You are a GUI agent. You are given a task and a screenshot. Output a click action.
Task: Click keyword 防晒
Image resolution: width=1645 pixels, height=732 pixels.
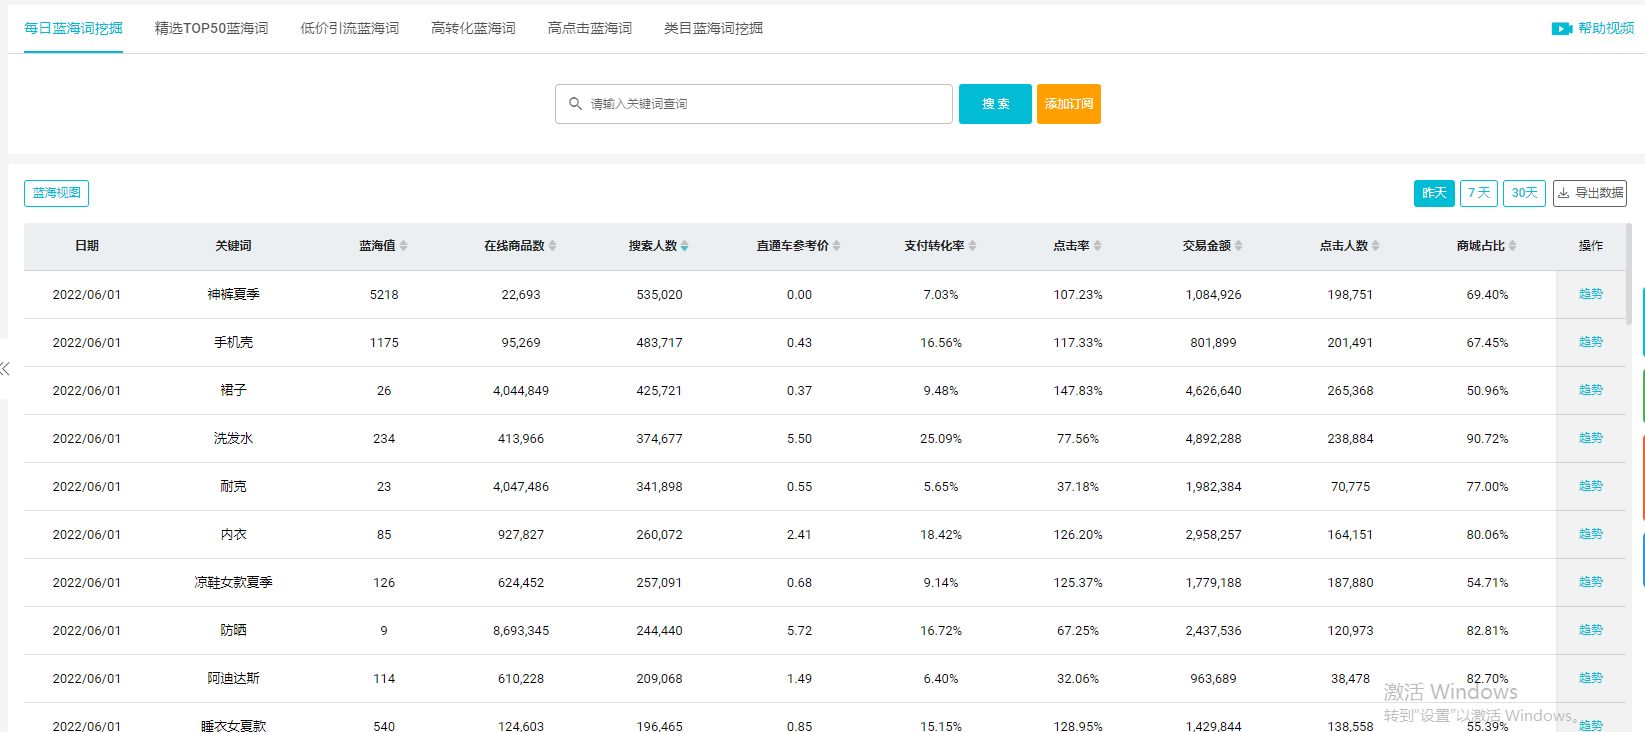233,631
